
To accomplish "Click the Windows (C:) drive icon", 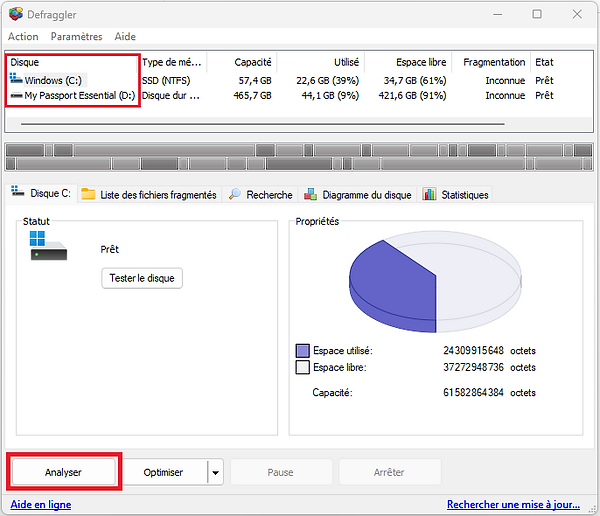I will pyautogui.click(x=16, y=78).
